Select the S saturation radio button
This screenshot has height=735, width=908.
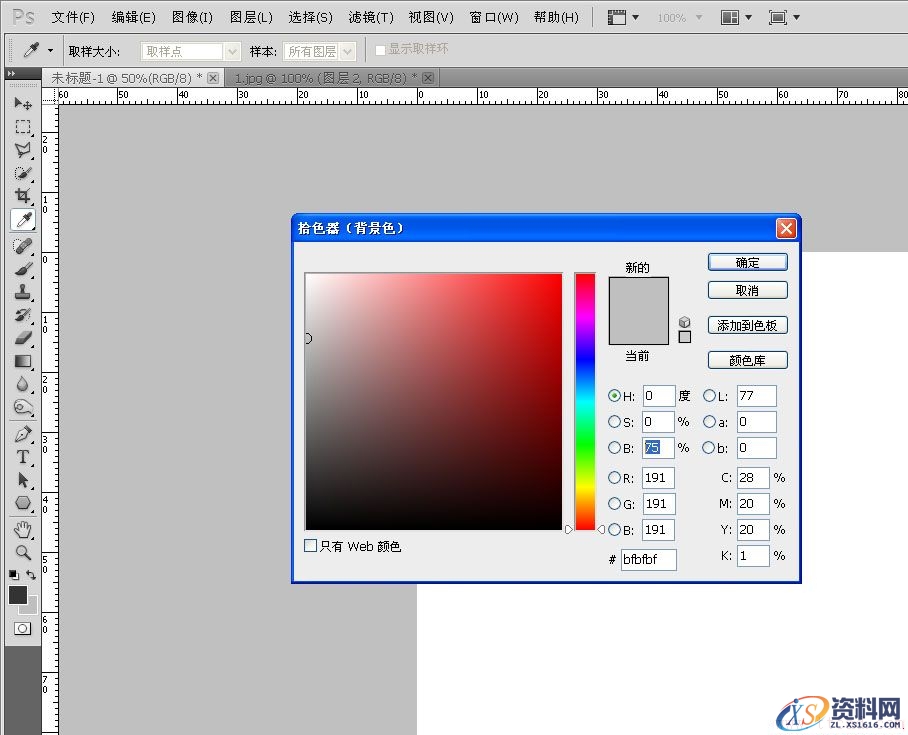pyautogui.click(x=614, y=422)
